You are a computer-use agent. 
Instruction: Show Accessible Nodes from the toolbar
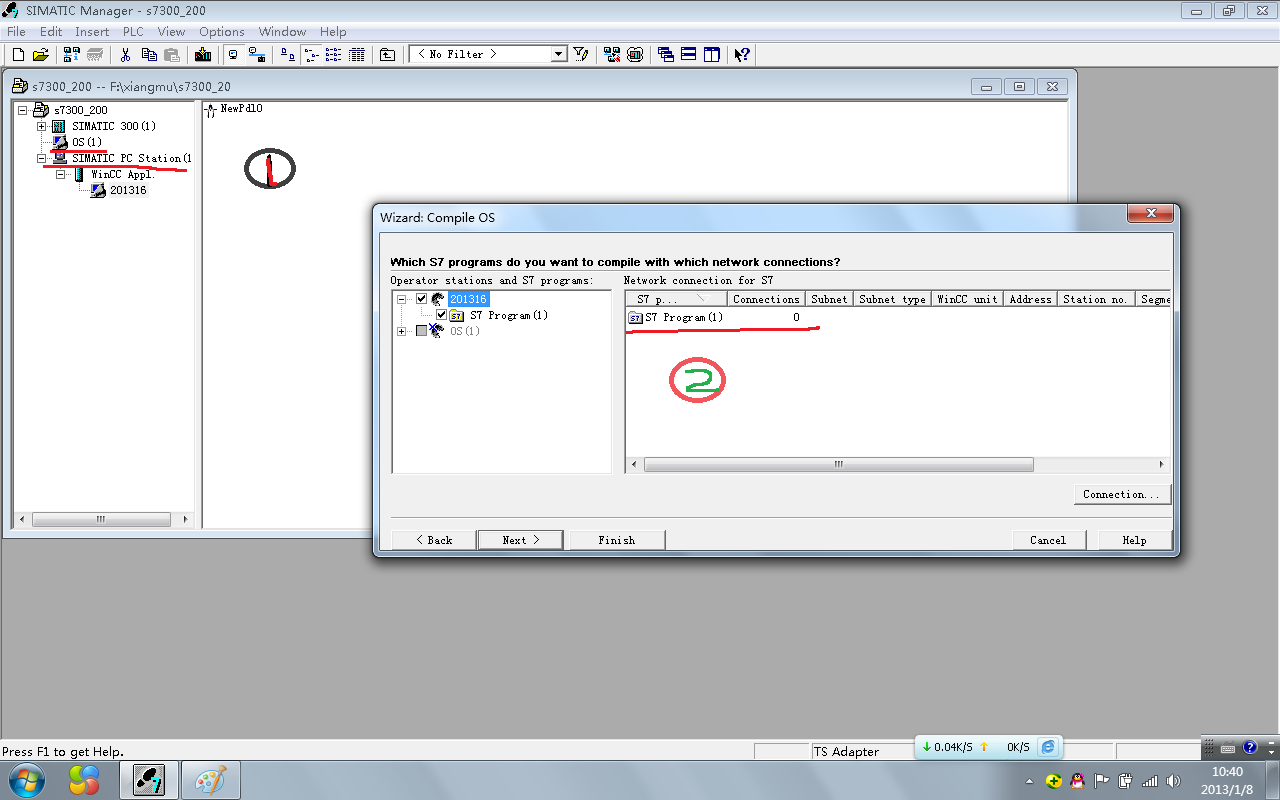click(72, 54)
